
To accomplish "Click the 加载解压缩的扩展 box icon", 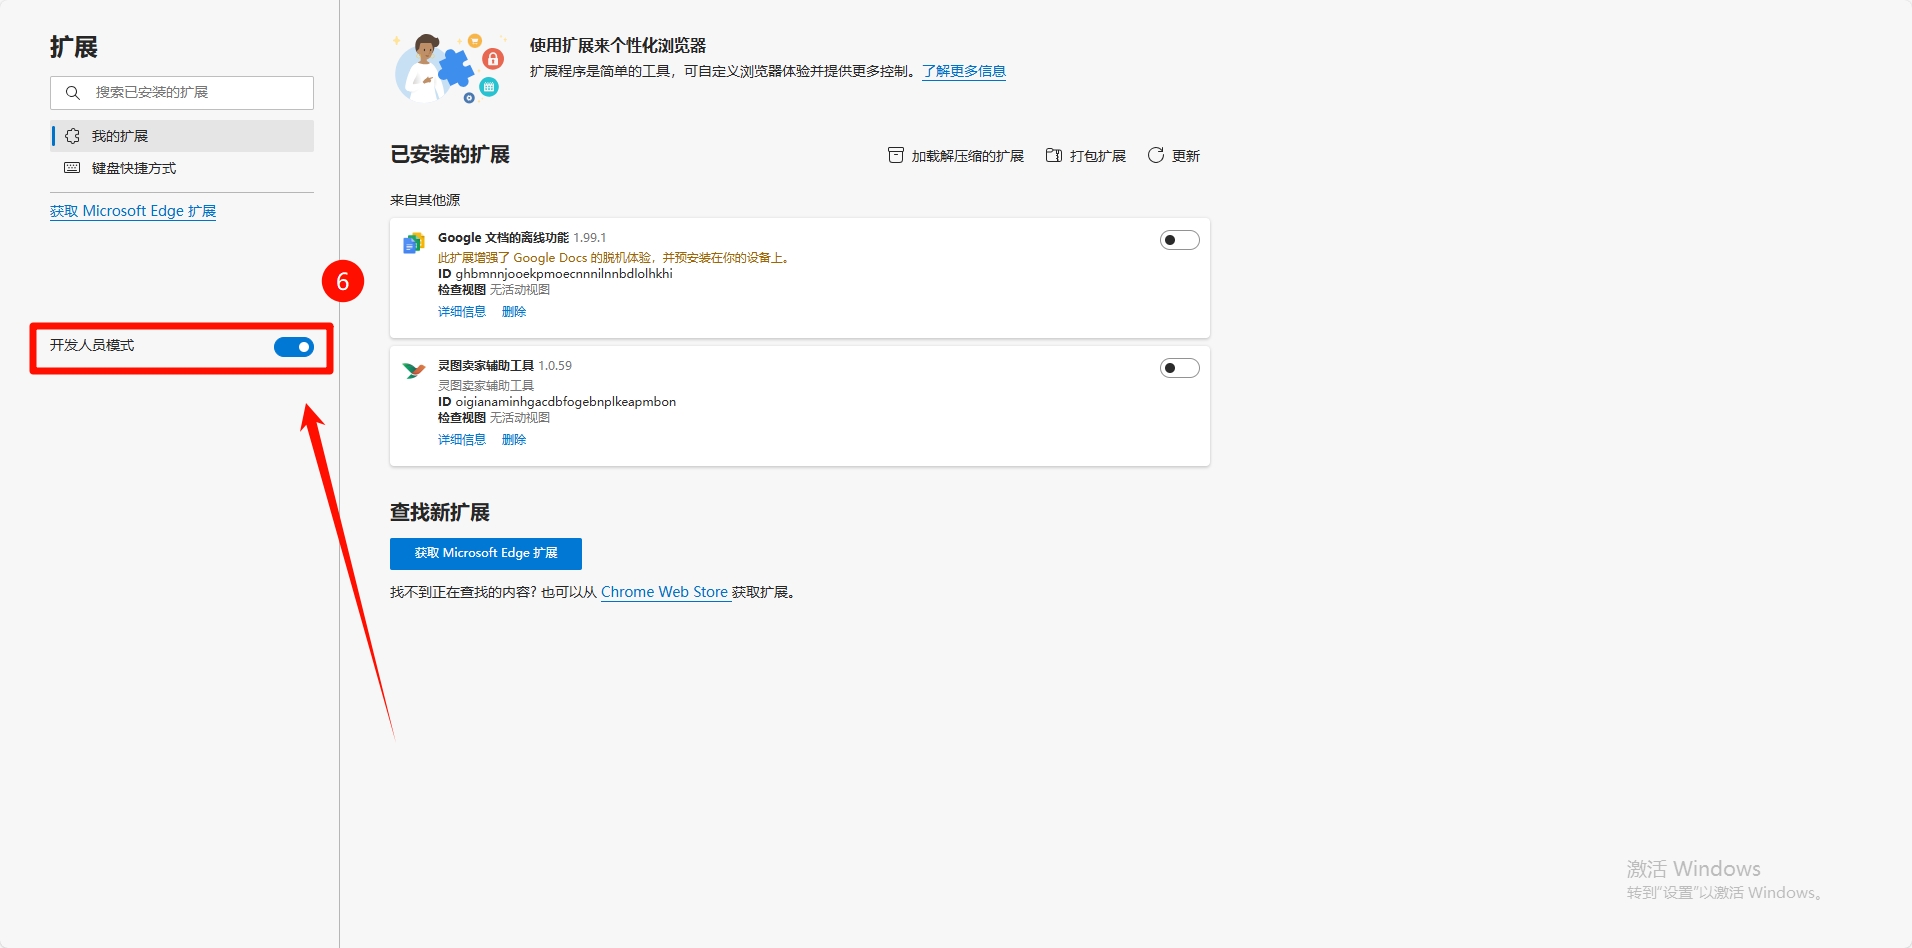I will click(x=896, y=155).
